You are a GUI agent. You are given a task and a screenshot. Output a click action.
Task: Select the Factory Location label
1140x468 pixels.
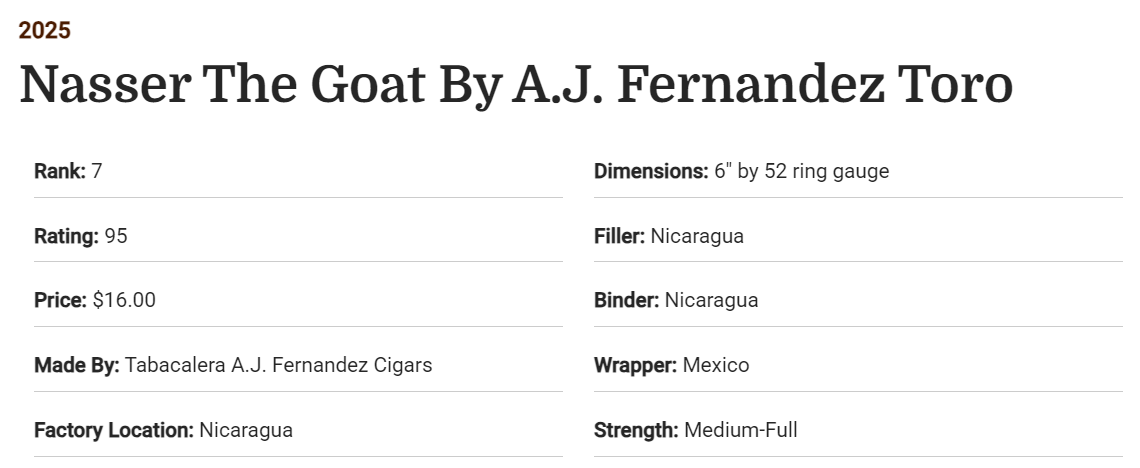113,430
